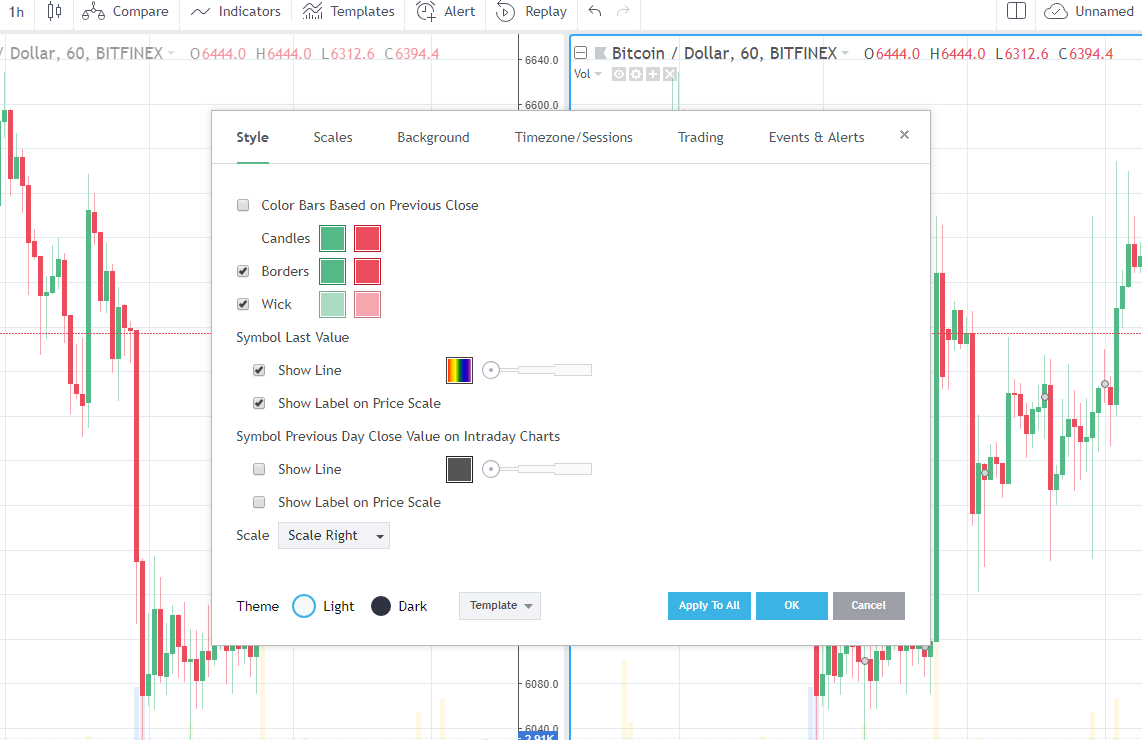Image resolution: width=1142 pixels, height=740 pixels.
Task: Open the Indicators menu
Action: tap(235, 12)
